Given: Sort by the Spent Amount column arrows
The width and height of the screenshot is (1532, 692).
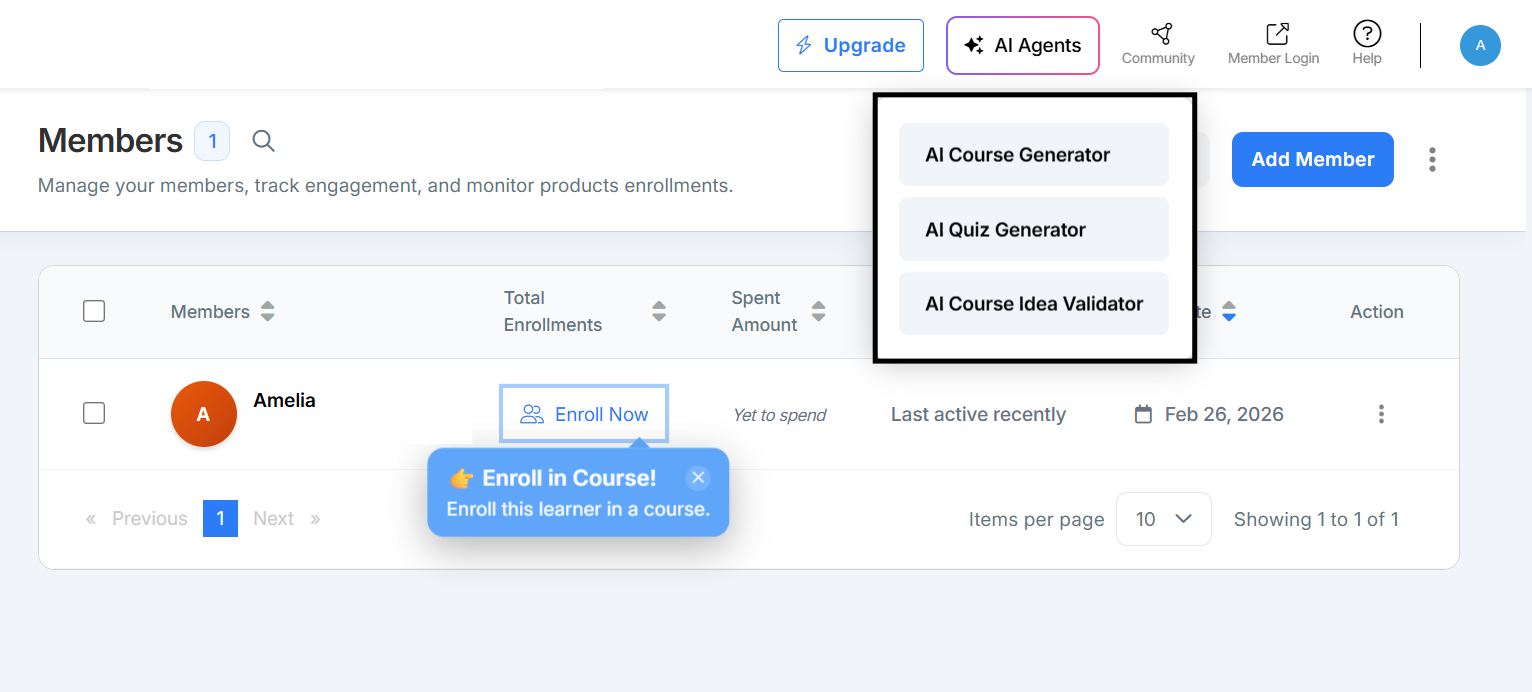Looking at the screenshot, I should pyautogui.click(x=819, y=311).
